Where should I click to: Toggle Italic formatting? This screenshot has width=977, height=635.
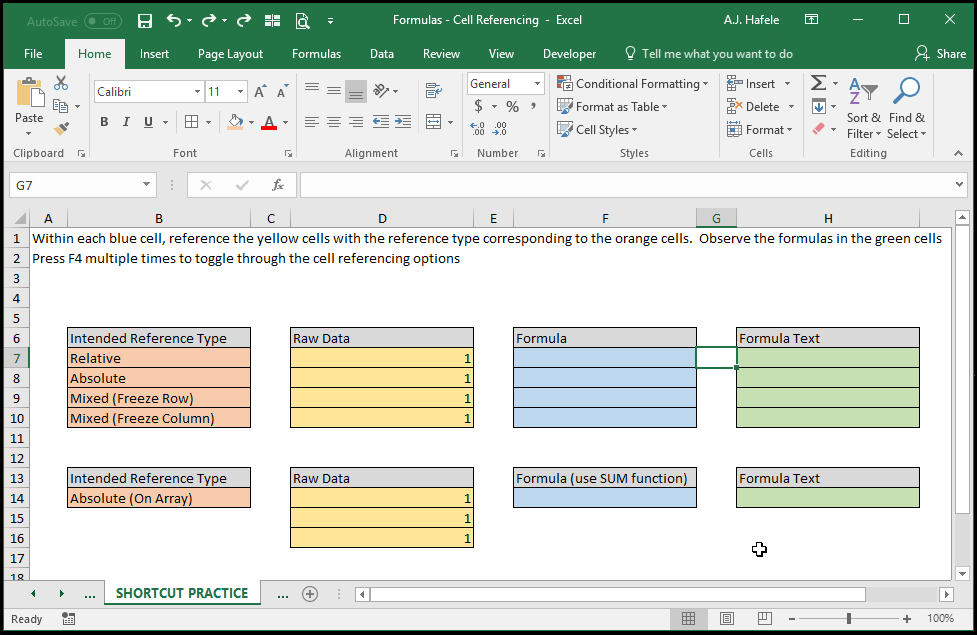(126, 122)
